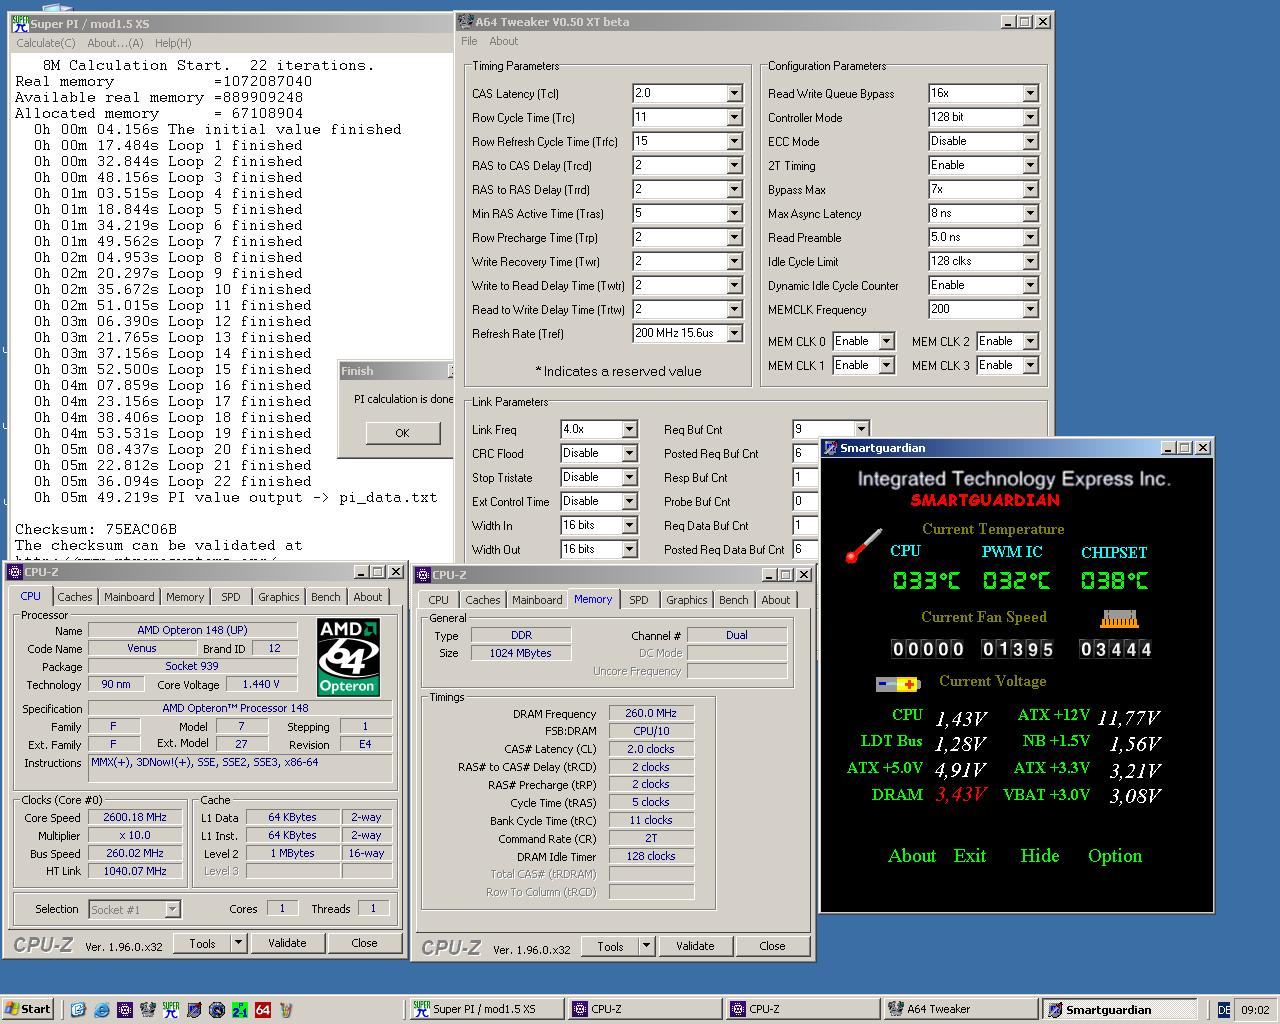Open Min RAS Active Time (Tras) dropdown

click(x=734, y=213)
